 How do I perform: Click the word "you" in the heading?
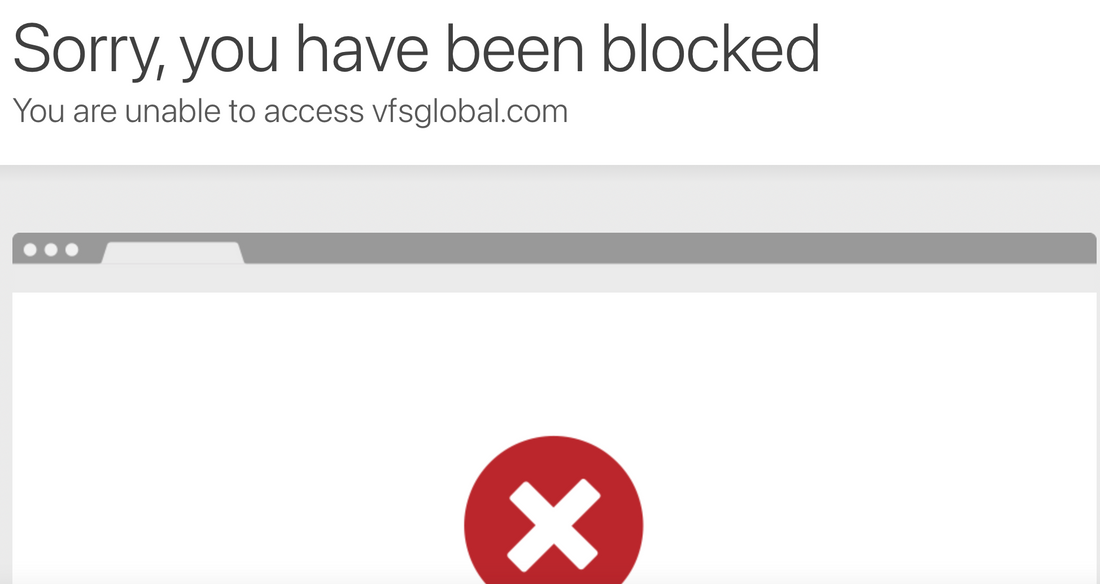pyautogui.click(x=229, y=55)
